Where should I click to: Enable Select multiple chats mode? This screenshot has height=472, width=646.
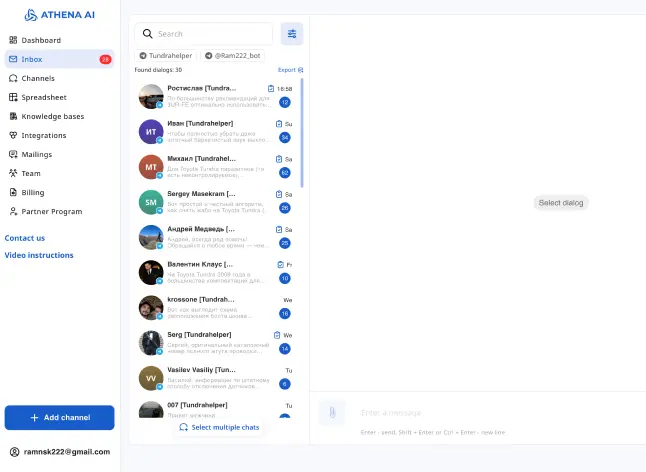click(219, 427)
